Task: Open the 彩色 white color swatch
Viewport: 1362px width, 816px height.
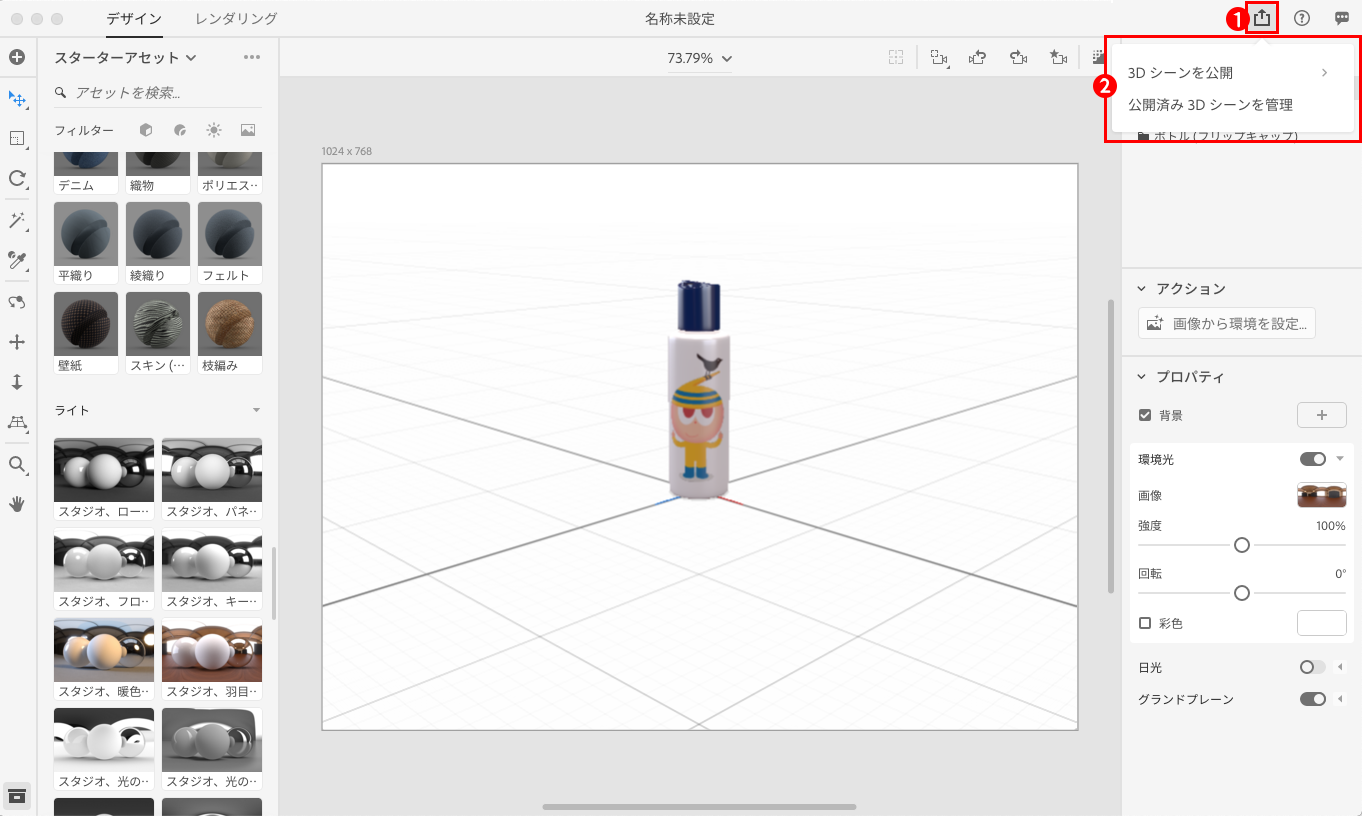Action: (1322, 623)
